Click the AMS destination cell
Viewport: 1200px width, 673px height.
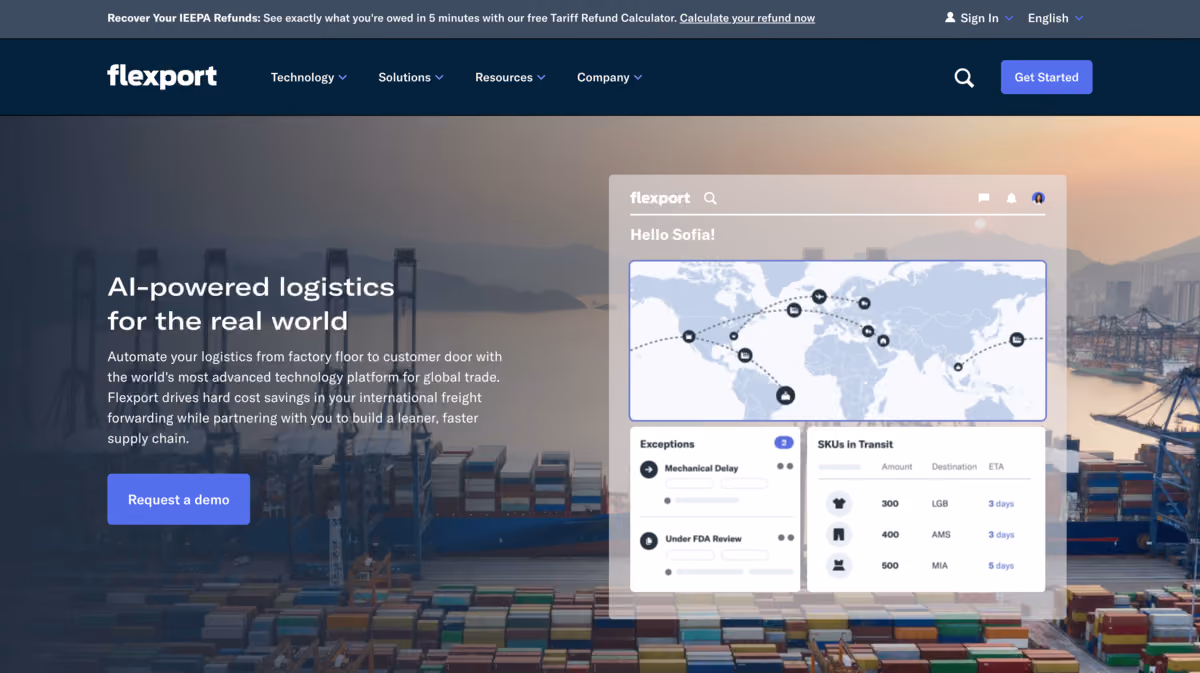coord(941,535)
